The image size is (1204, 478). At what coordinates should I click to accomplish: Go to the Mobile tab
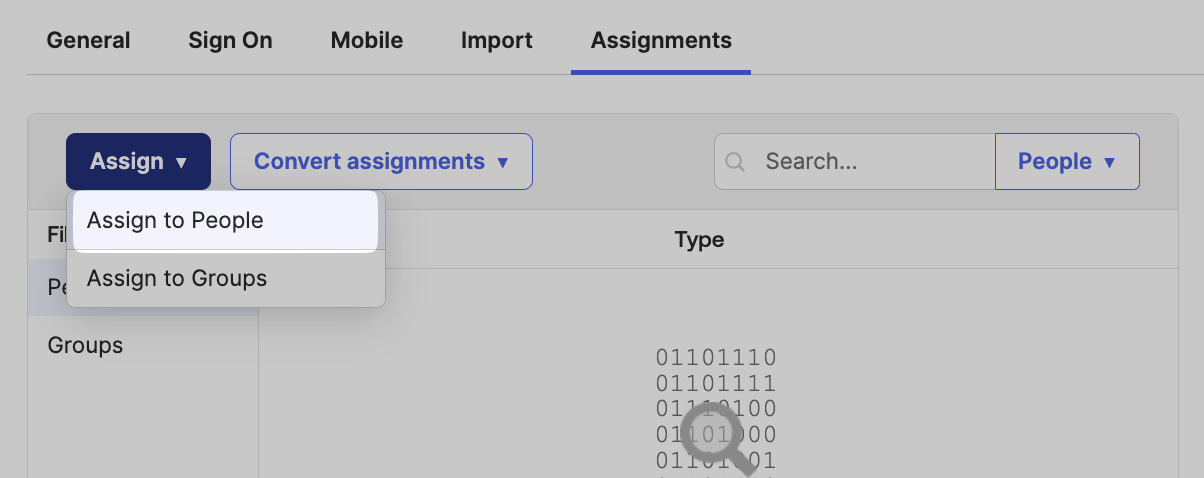(x=367, y=41)
